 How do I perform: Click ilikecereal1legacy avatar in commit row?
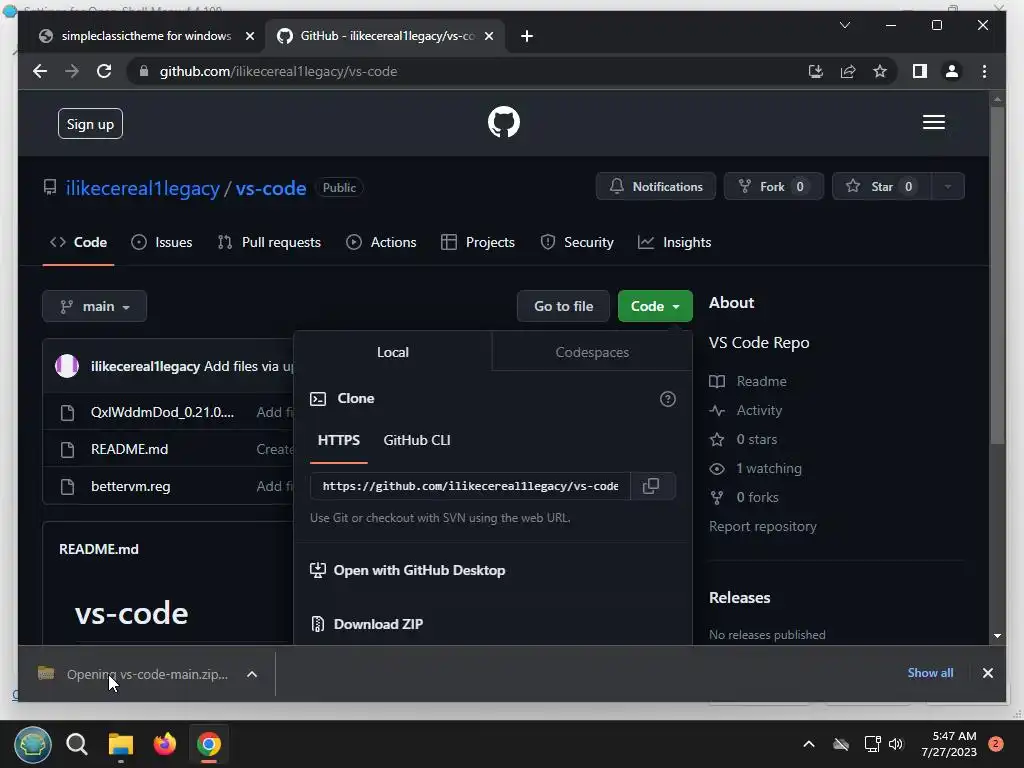[x=67, y=366]
